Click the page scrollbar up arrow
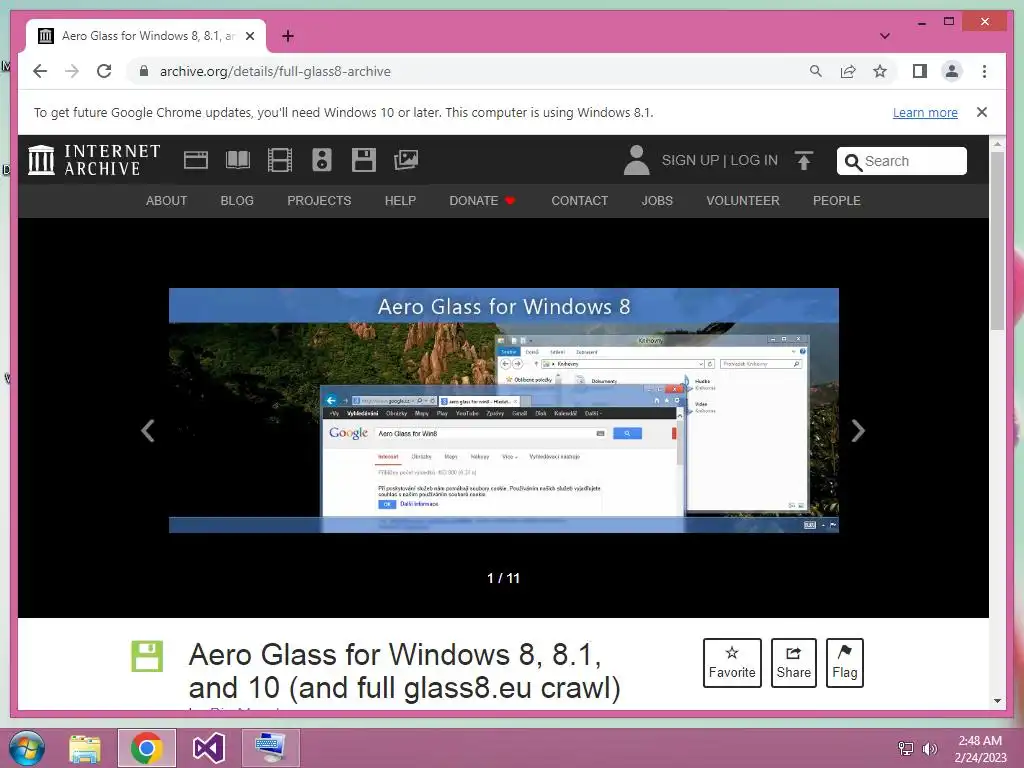The width and height of the screenshot is (1024, 768). tap(997, 143)
